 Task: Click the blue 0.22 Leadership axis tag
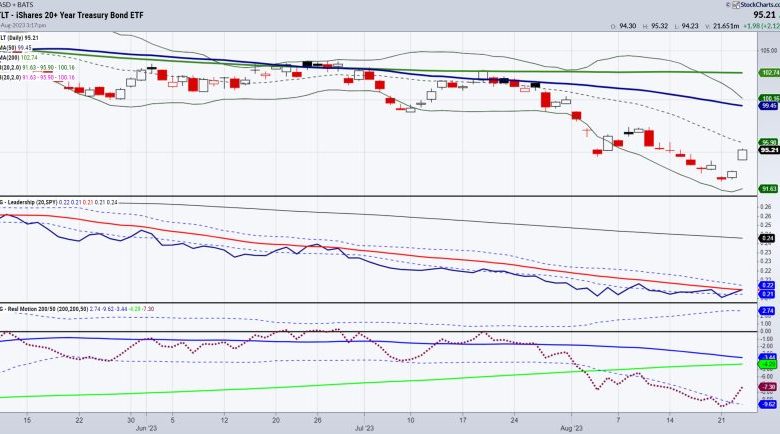point(768,285)
